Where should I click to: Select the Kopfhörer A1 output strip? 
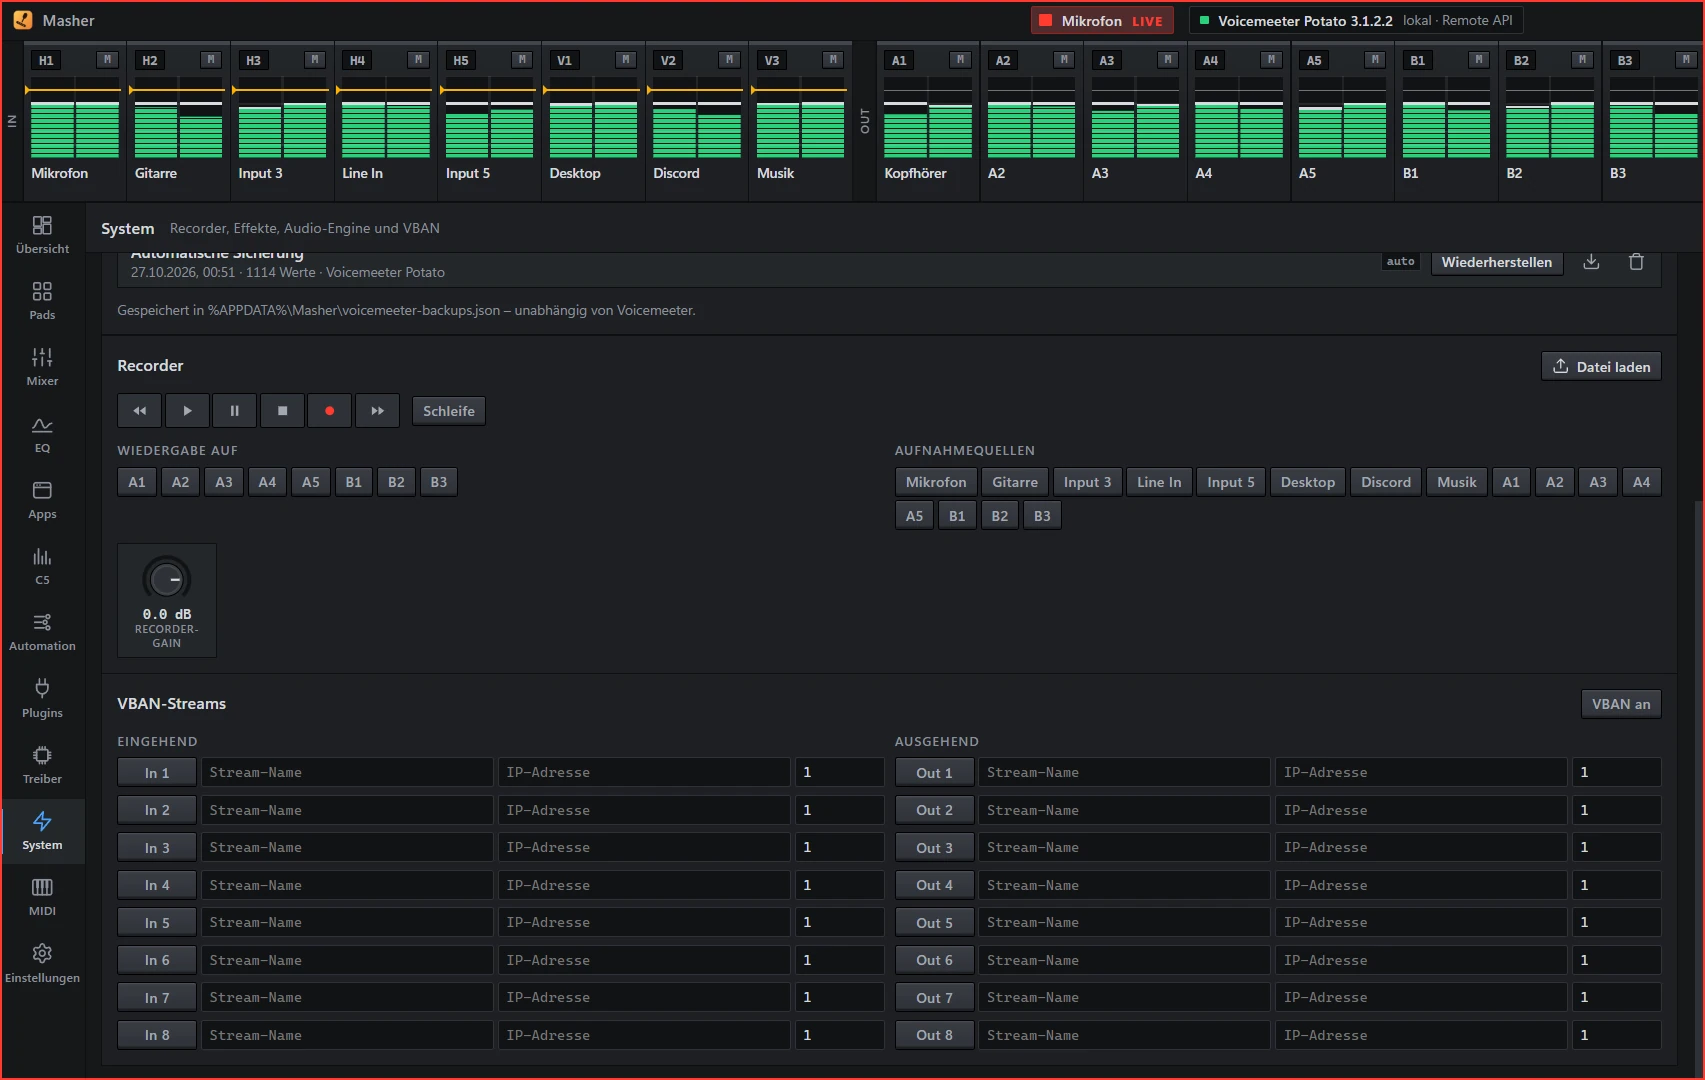(928, 120)
